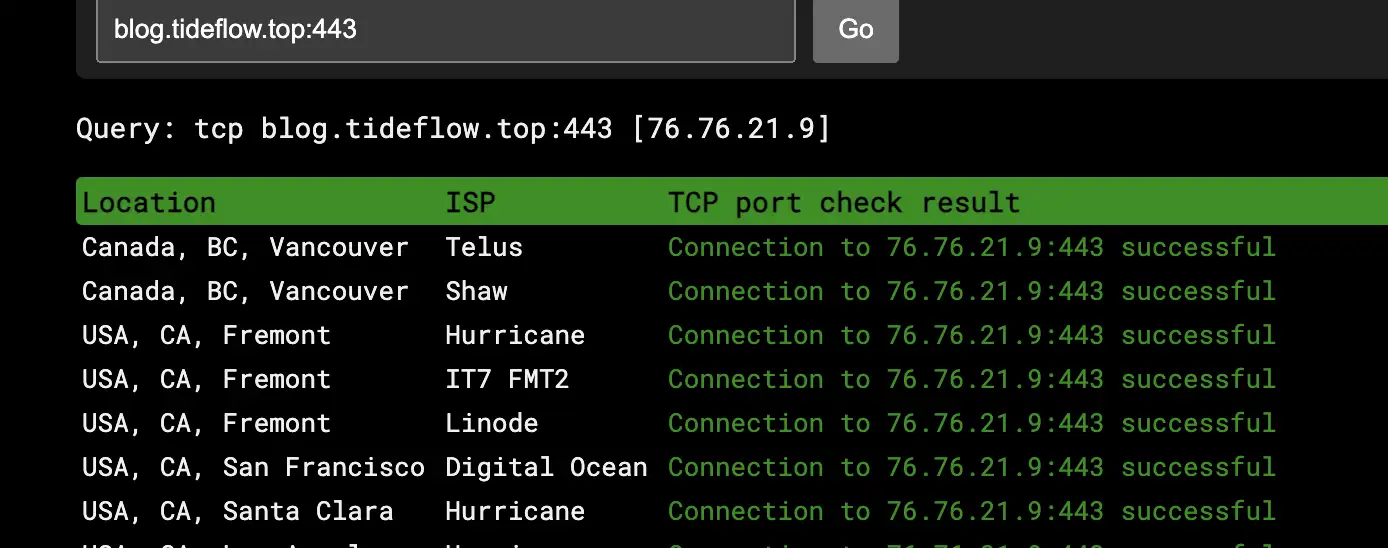Click the USA, CA, Santa Clara location

tap(237, 511)
